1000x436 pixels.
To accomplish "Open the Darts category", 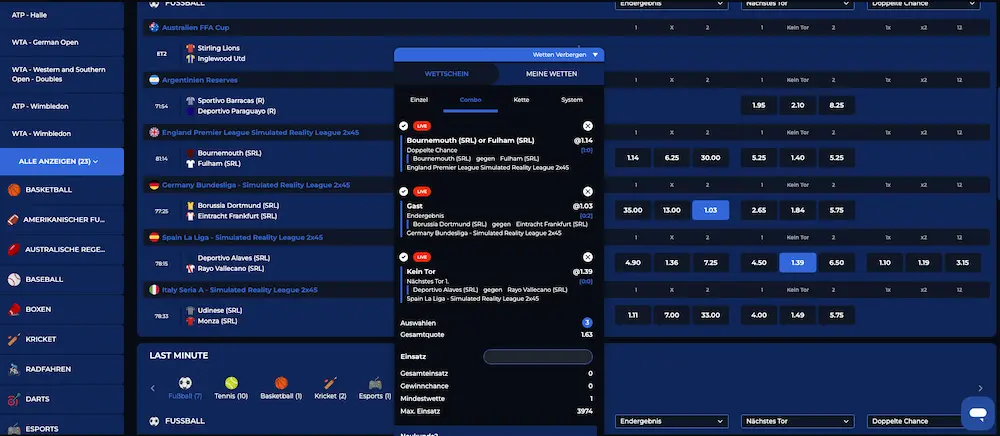I will (x=62, y=399).
